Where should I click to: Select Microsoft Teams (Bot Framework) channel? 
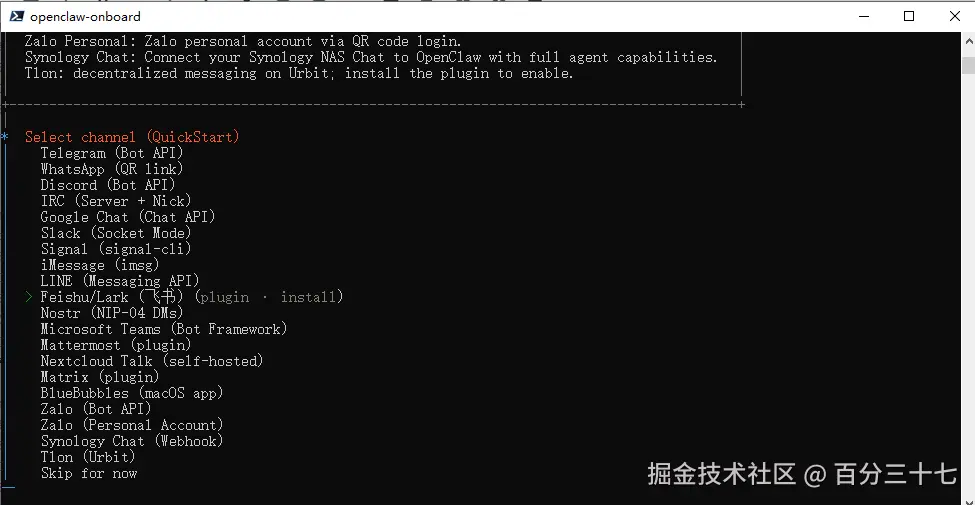point(163,329)
